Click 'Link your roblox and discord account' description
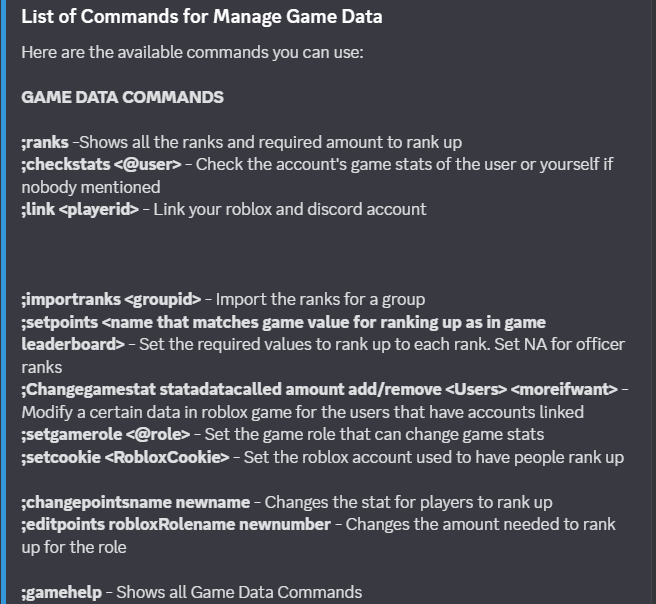656x604 pixels. pos(290,210)
